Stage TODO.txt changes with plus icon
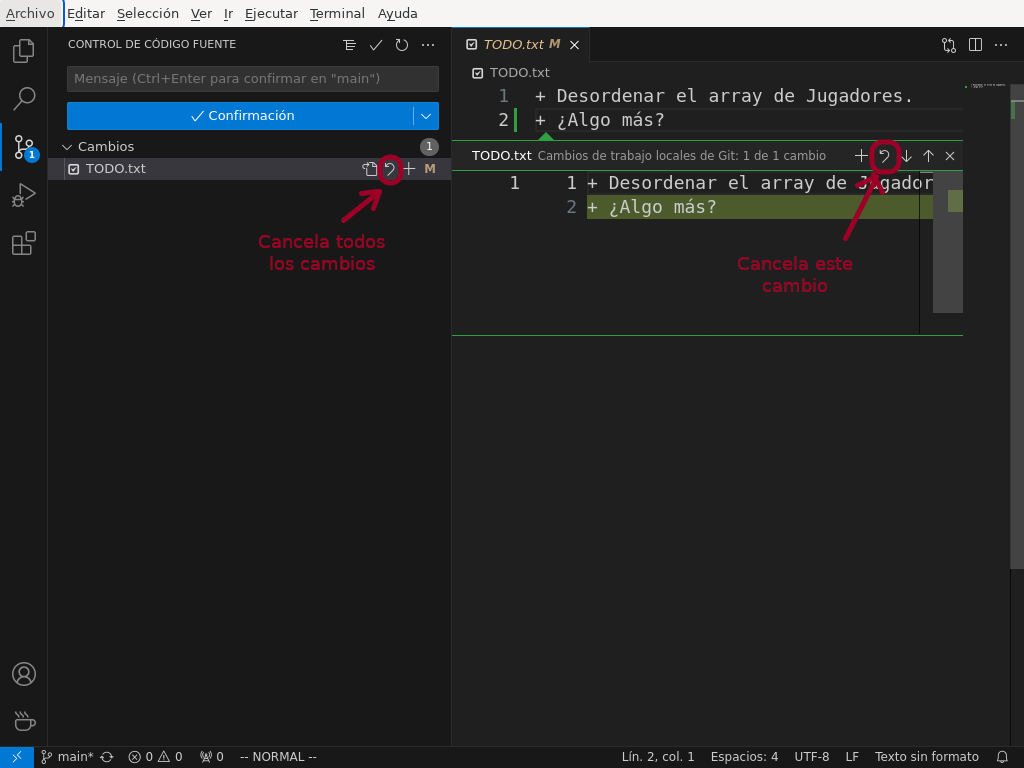Viewport: 1024px width, 768px height. point(409,169)
